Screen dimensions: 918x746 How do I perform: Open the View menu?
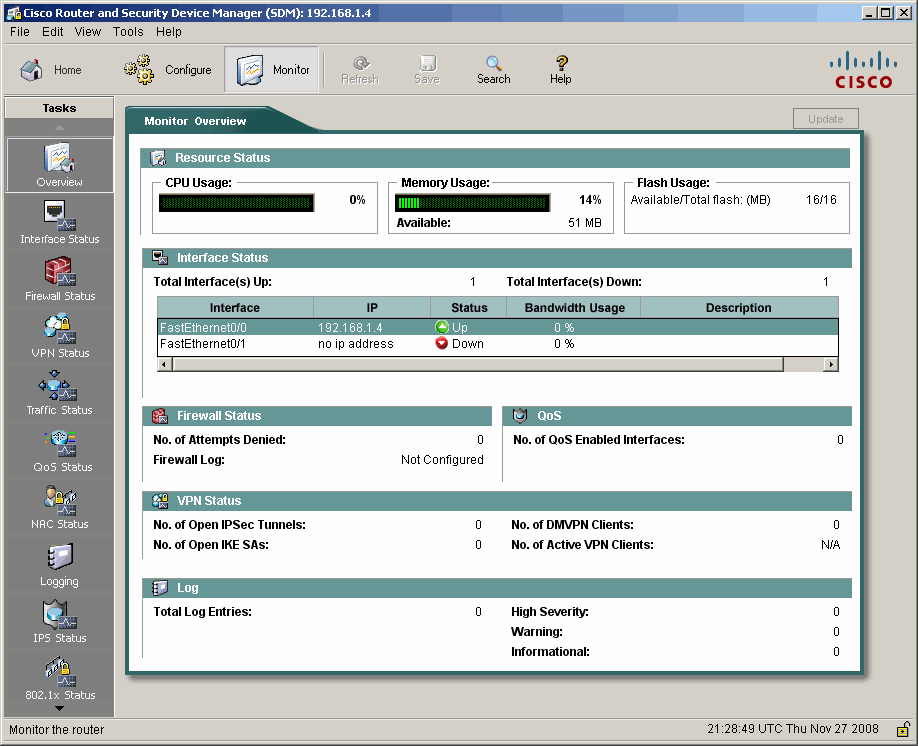coord(88,32)
